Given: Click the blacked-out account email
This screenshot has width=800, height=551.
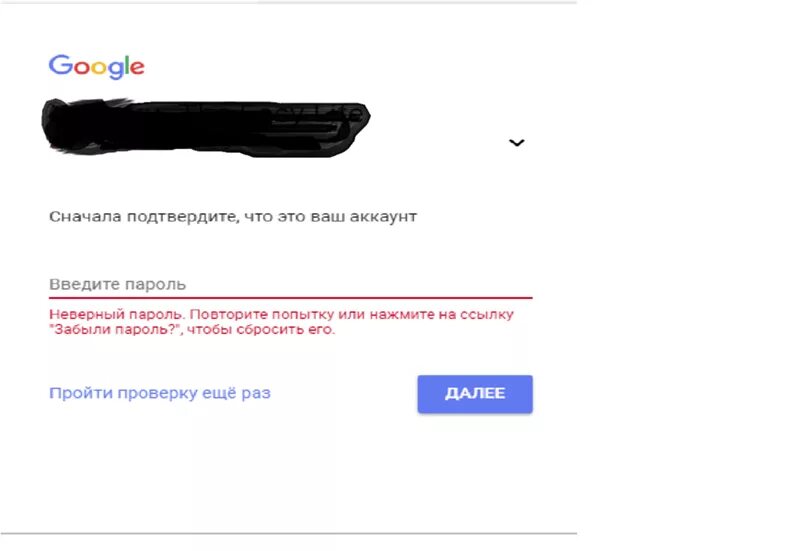Looking at the screenshot, I should click(x=206, y=128).
